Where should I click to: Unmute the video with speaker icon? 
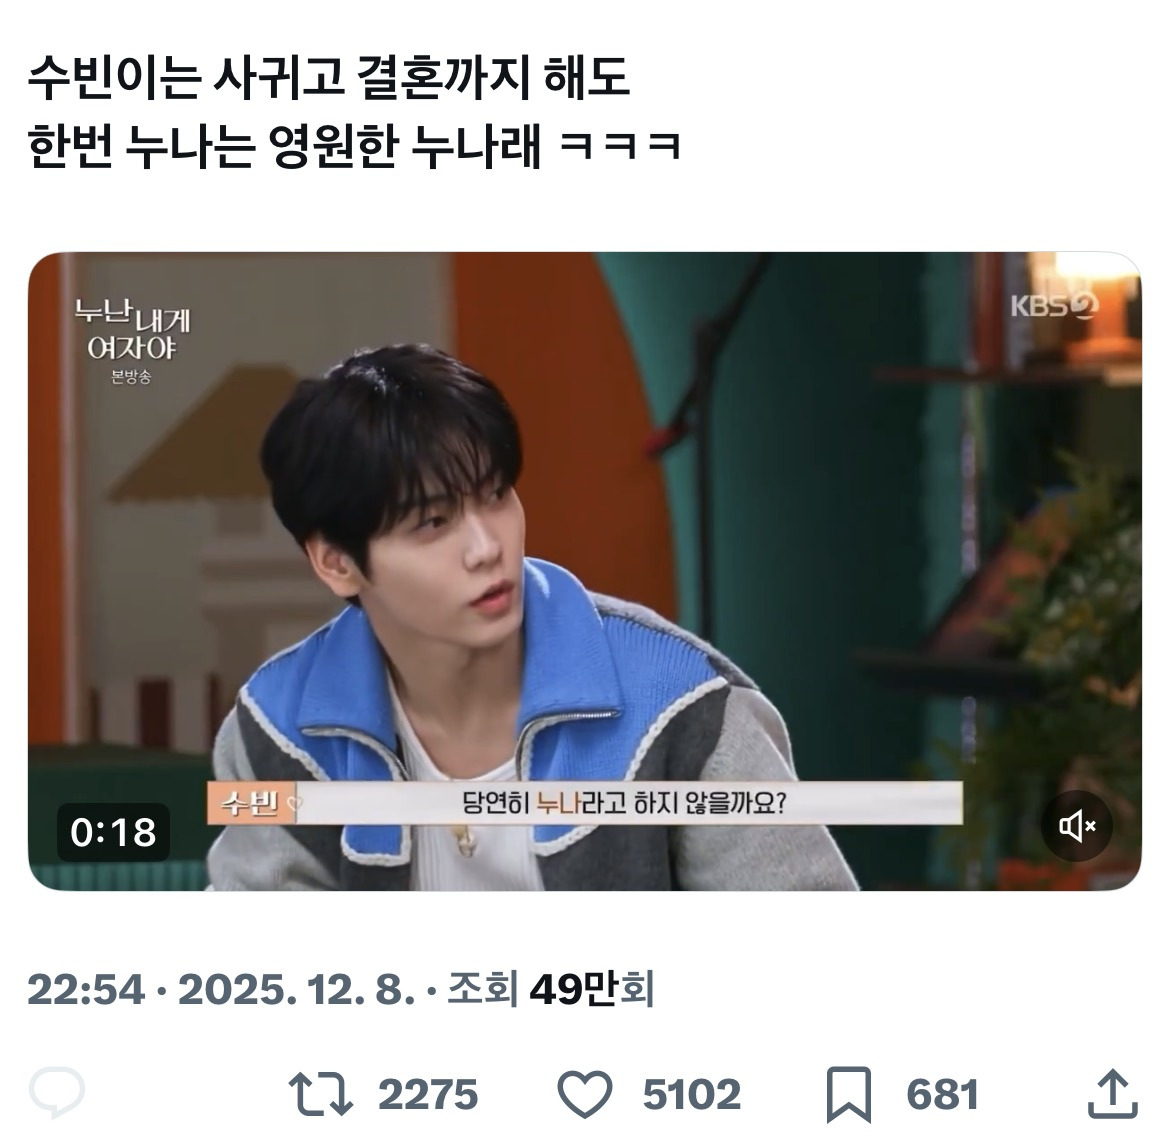point(1077,825)
